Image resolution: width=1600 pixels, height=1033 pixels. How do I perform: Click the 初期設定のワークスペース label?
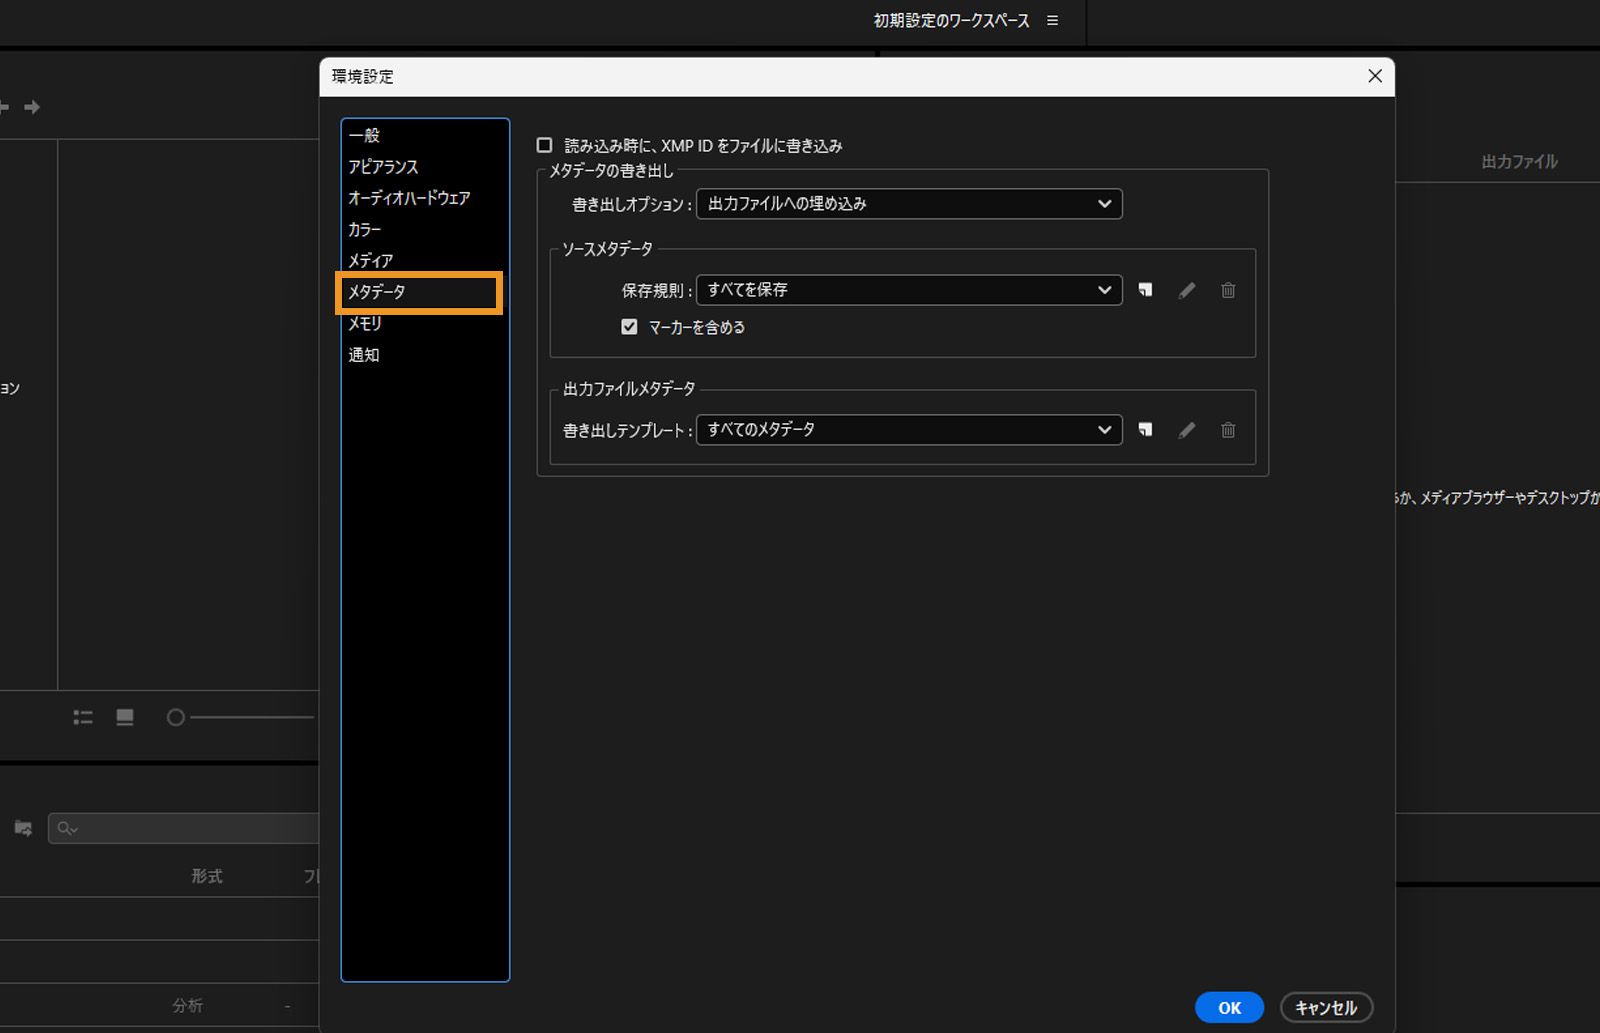[x=951, y=20]
